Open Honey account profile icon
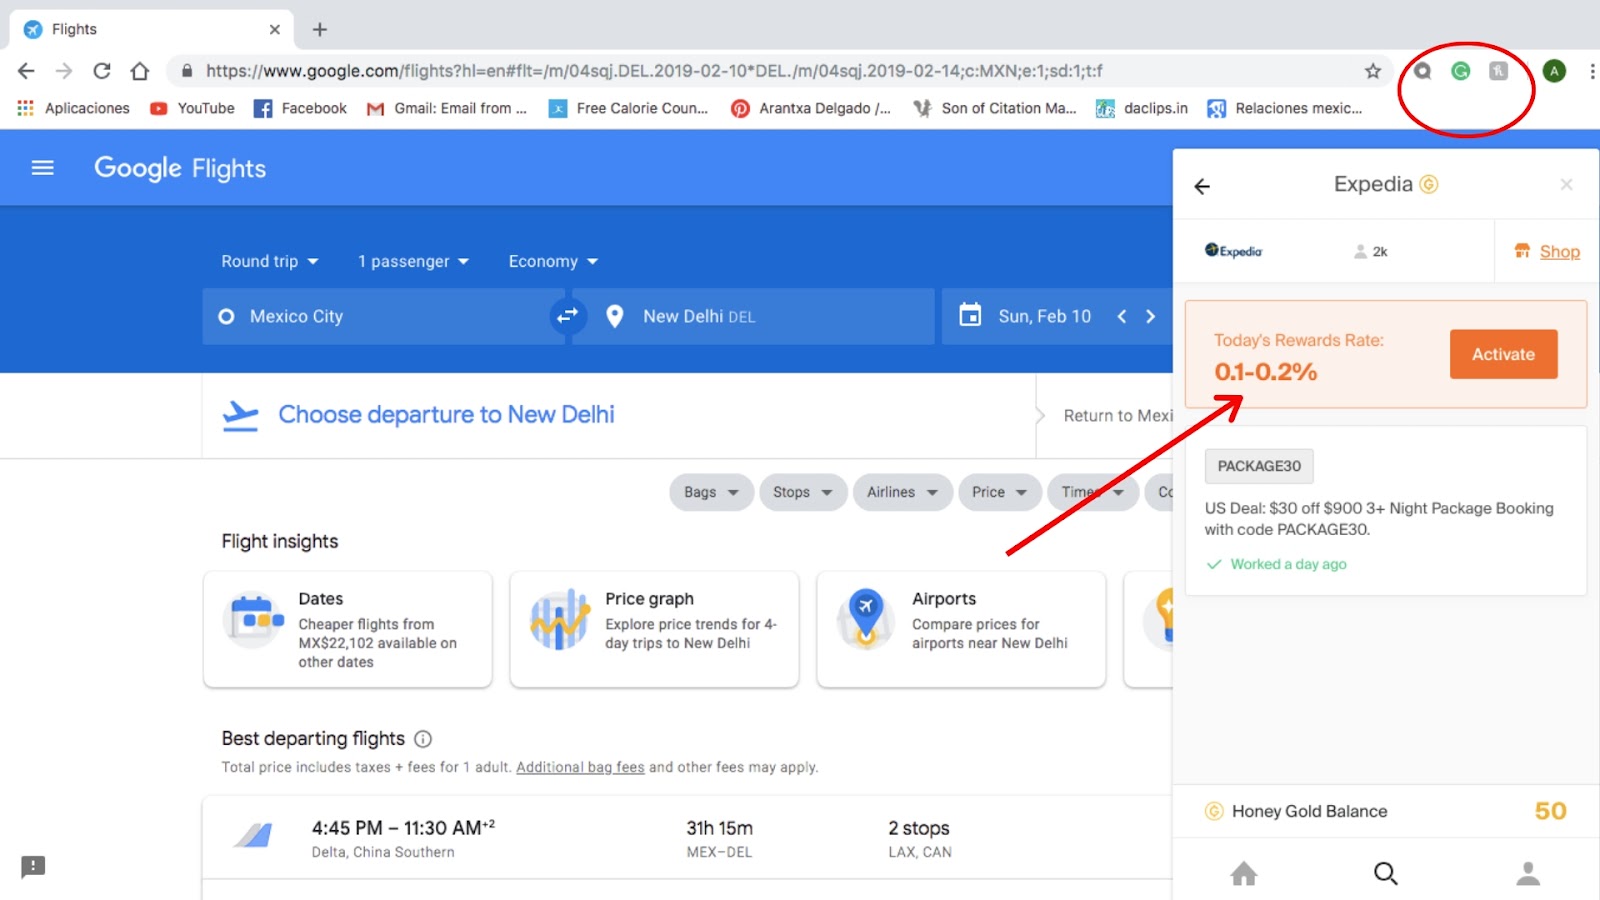Image resolution: width=1600 pixels, height=900 pixels. (1528, 873)
